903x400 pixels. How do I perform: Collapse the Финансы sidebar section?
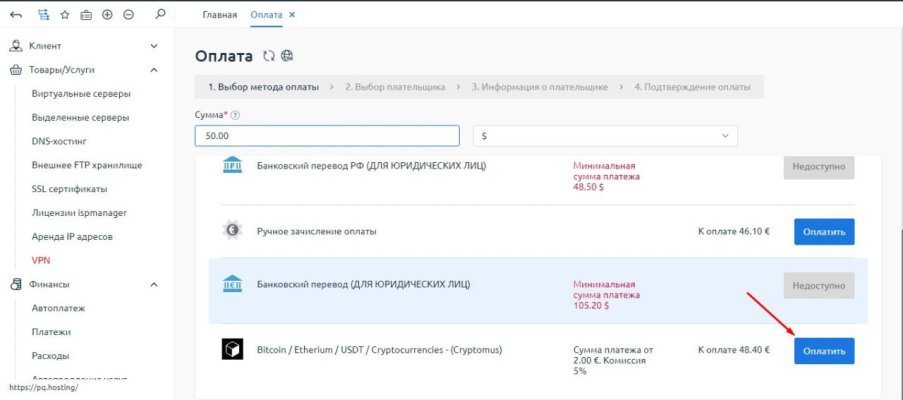tap(154, 284)
